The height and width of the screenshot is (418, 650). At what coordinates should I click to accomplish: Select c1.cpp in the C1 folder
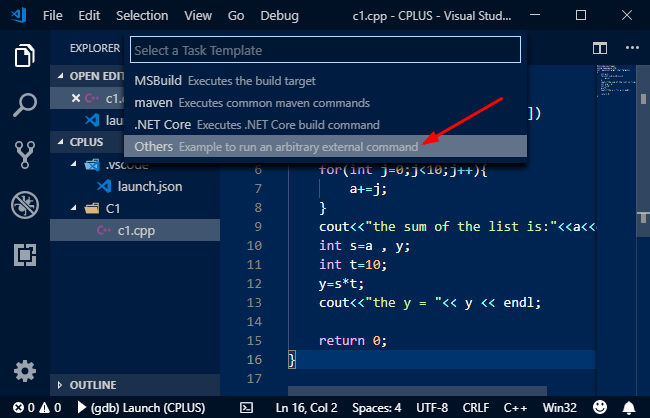pos(135,230)
